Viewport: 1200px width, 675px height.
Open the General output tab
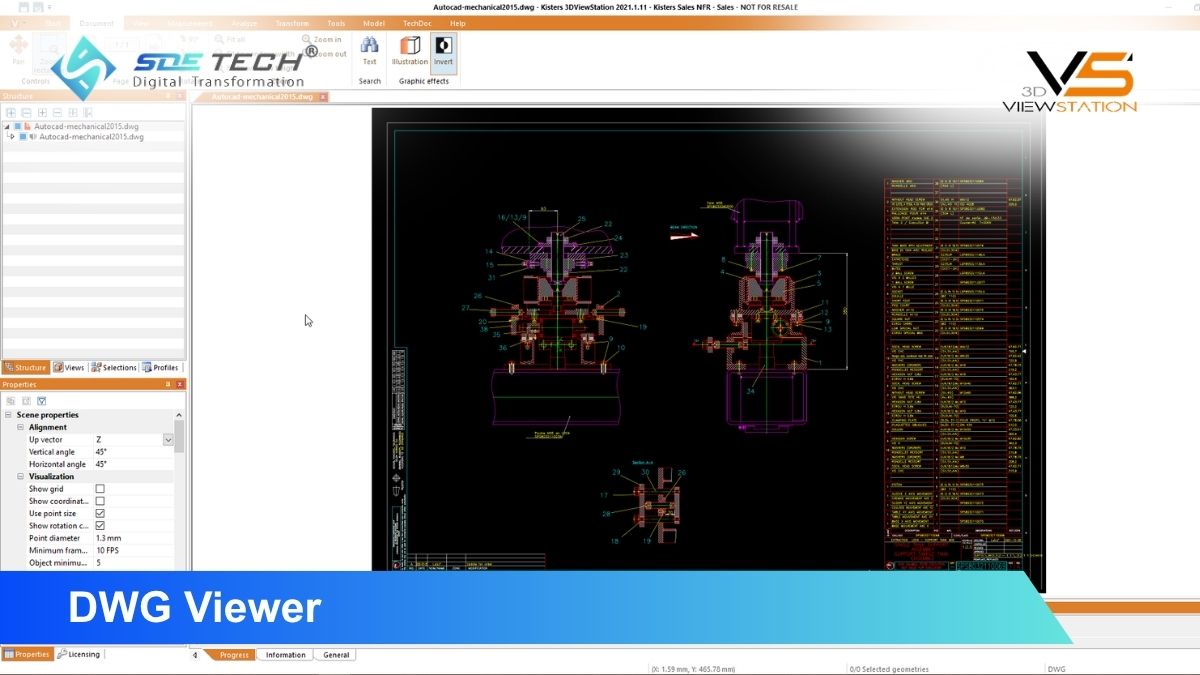coord(336,655)
